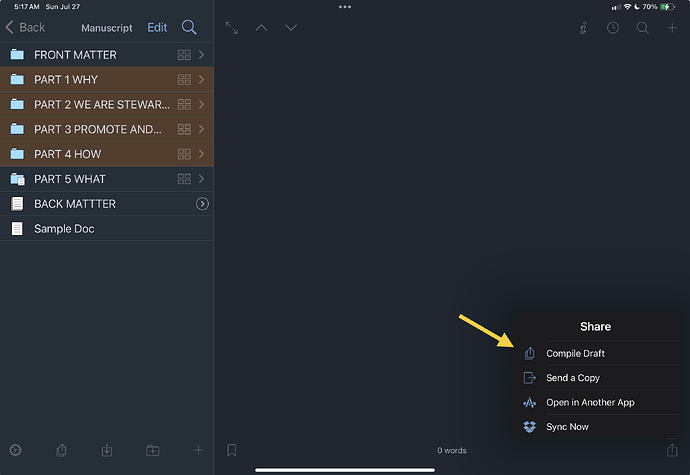Show corkboard for PART 5 WHAT

click(184, 179)
